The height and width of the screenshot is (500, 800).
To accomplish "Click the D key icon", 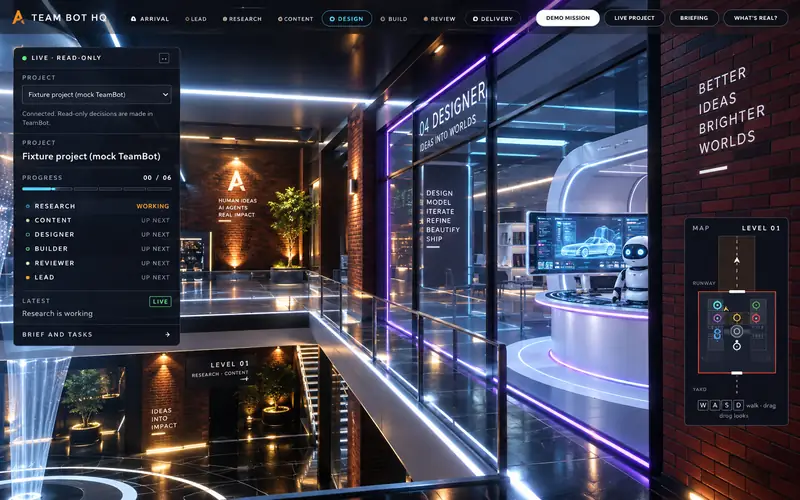I will [x=739, y=405].
